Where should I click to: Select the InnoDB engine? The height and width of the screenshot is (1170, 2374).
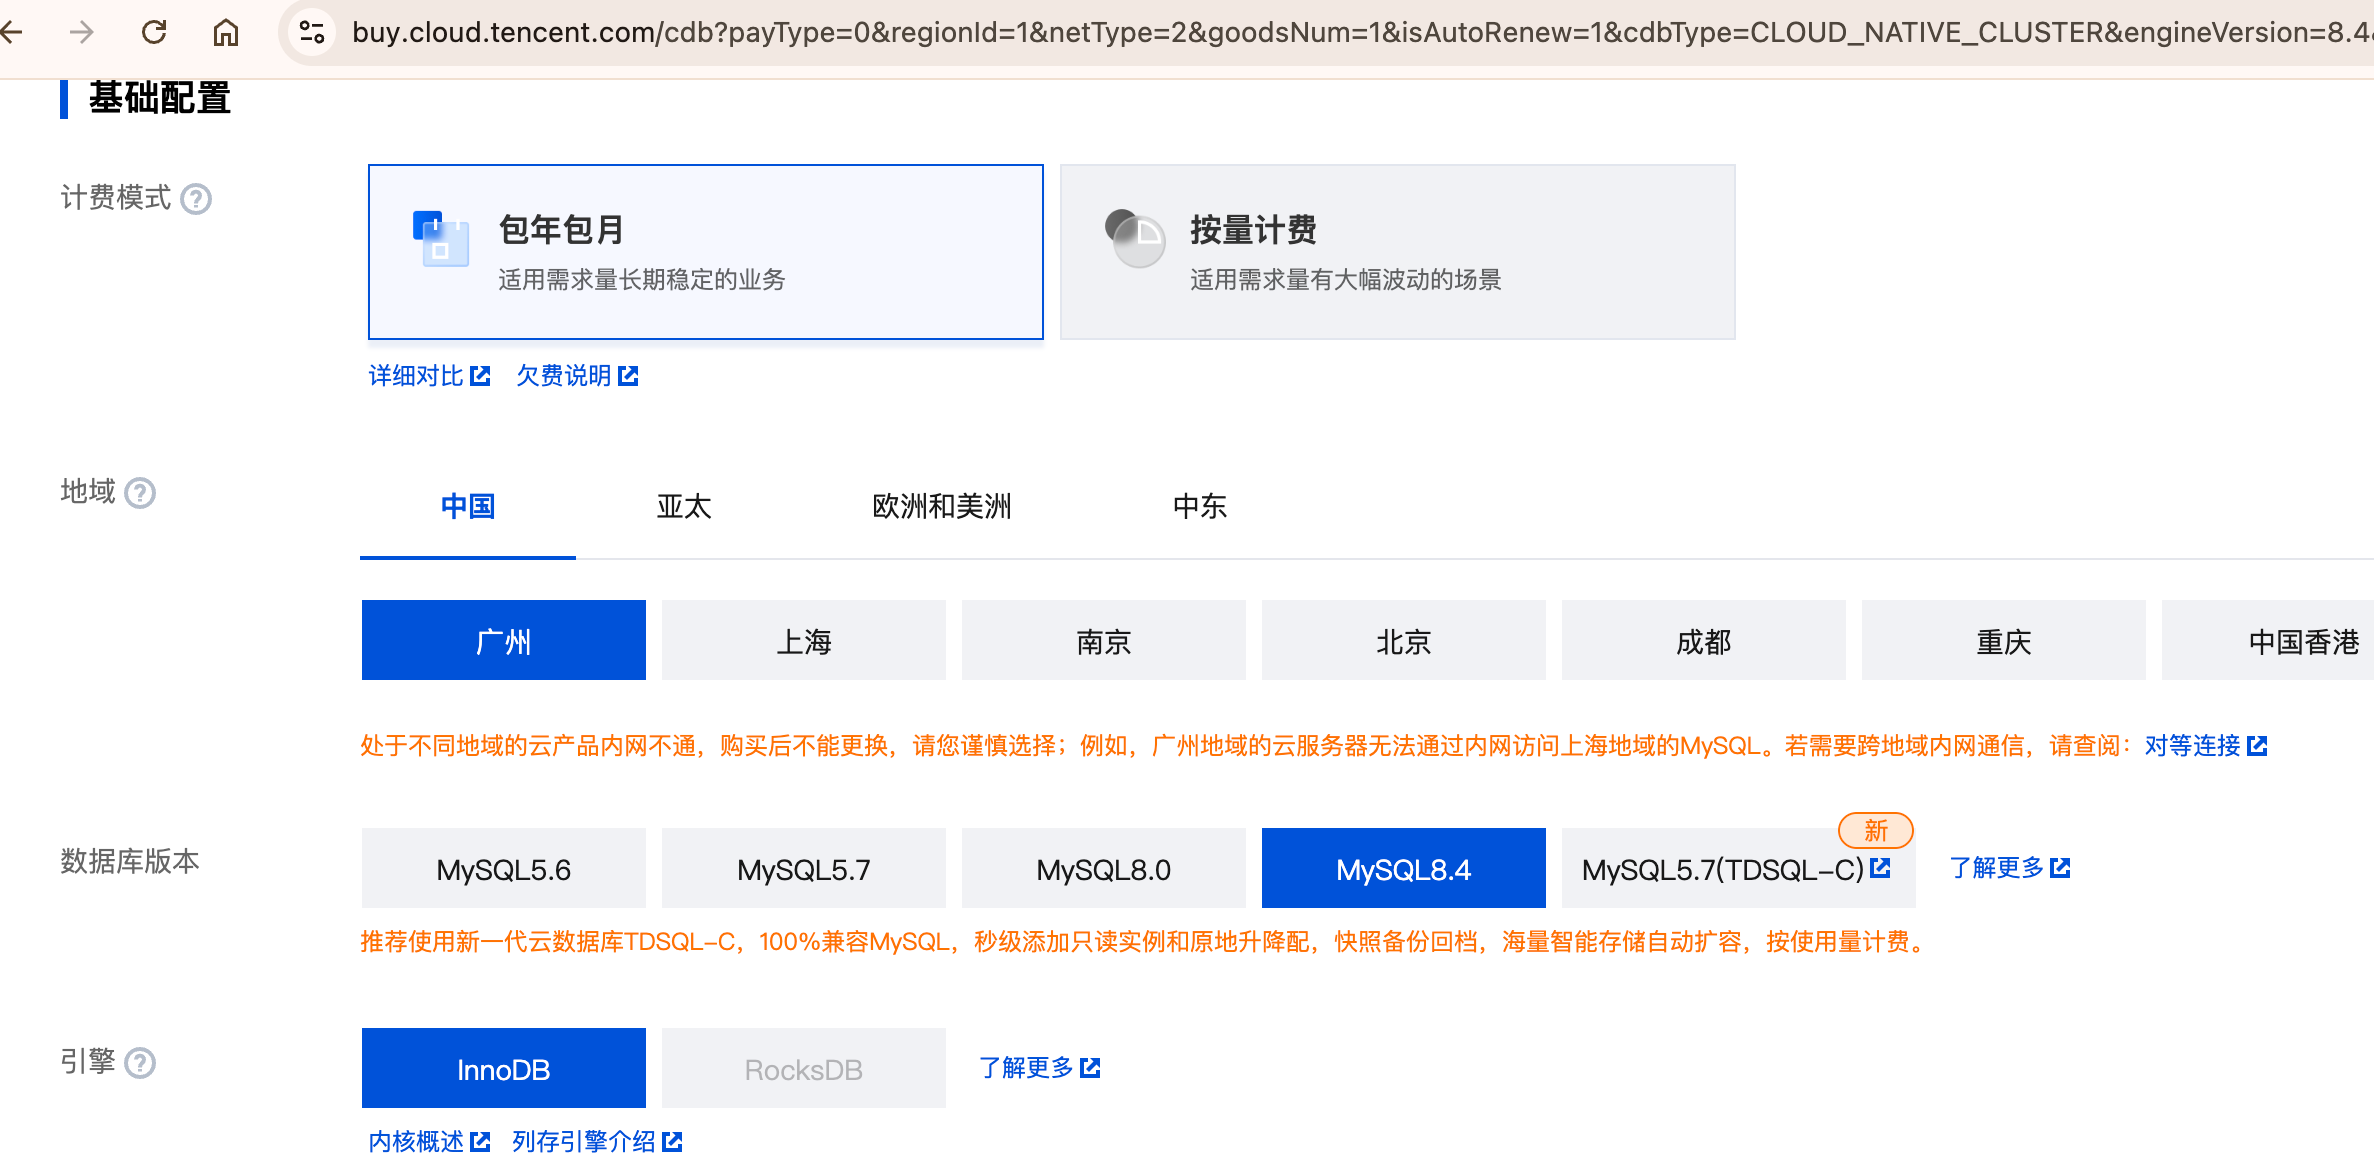pos(504,1068)
